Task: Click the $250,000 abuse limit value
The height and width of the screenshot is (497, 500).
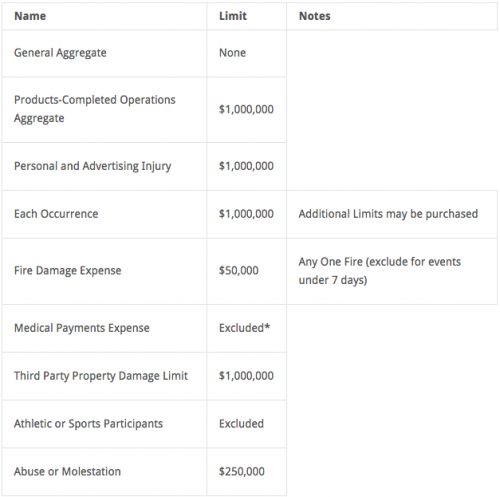Action: coord(241,472)
